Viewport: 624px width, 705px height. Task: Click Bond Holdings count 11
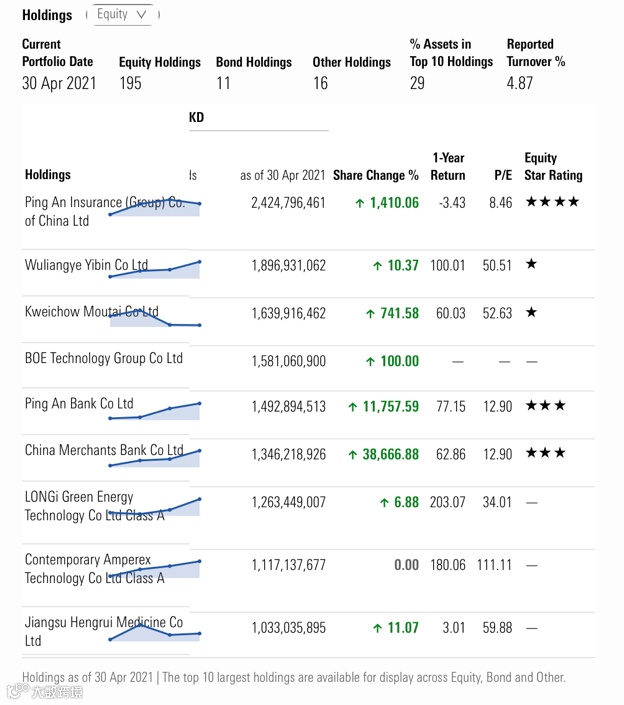point(223,83)
